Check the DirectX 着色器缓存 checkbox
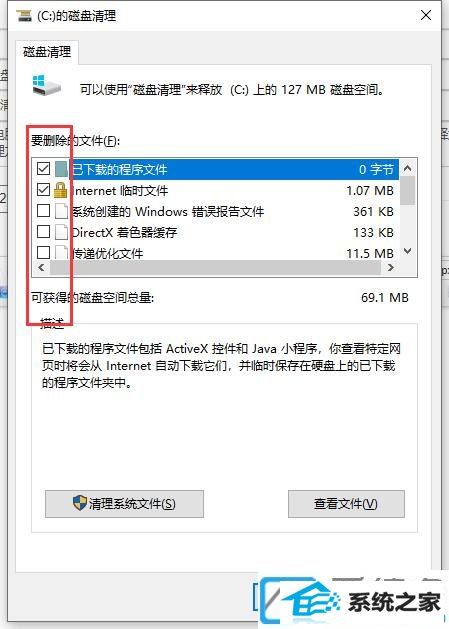This screenshot has width=449, height=629. [43, 231]
